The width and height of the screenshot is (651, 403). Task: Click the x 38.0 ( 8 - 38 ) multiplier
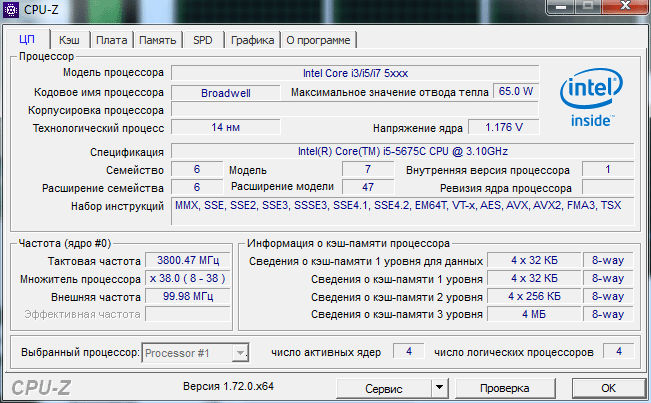pyautogui.click(x=188, y=278)
